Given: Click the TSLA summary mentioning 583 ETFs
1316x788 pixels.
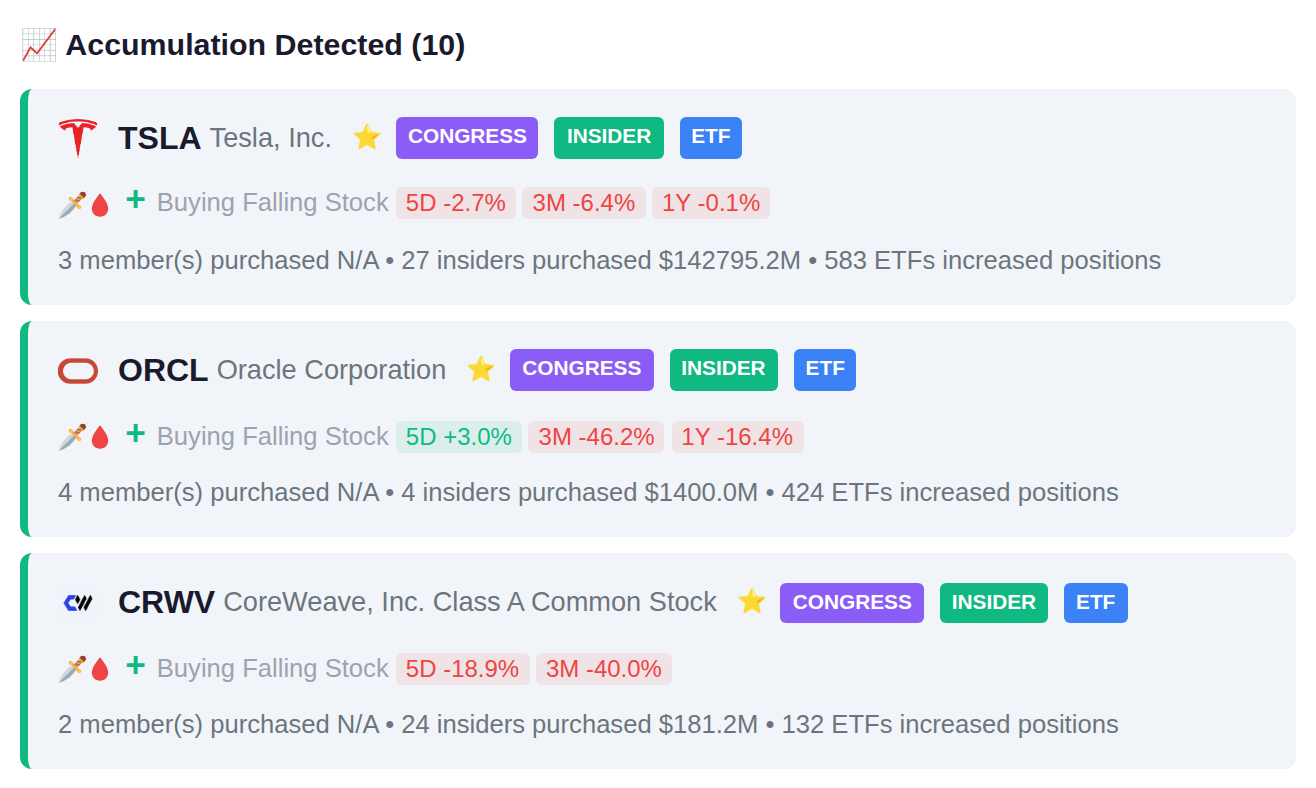Looking at the screenshot, I should coord(609,261).
